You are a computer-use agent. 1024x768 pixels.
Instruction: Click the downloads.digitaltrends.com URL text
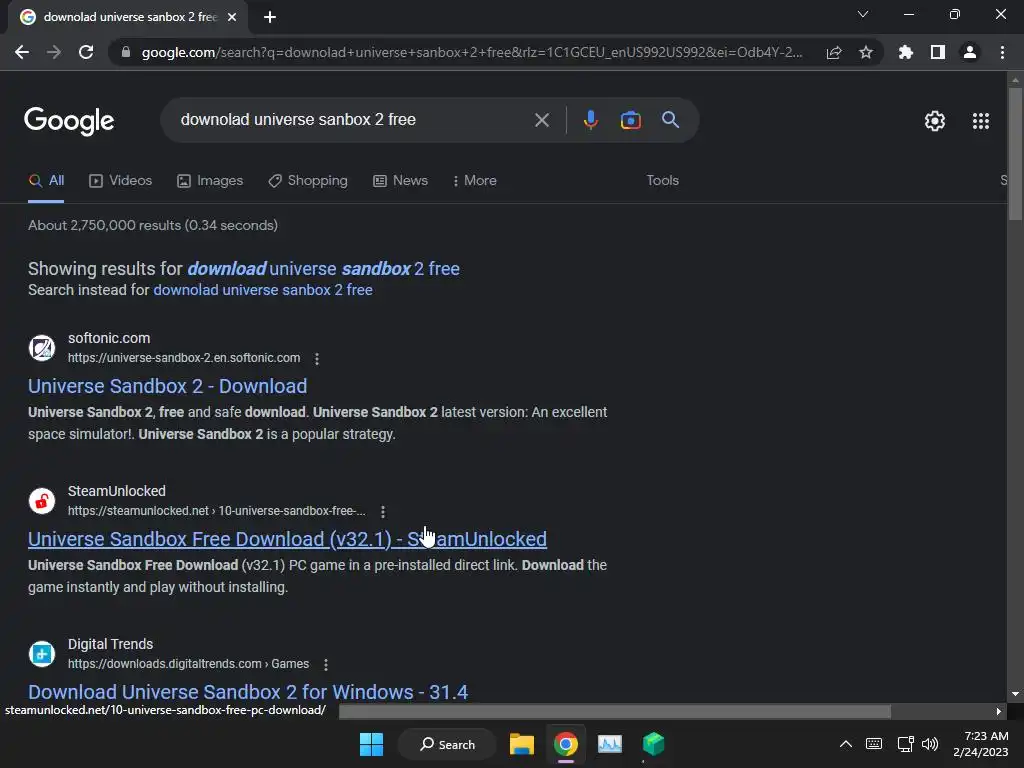click(x=188, y=664)
